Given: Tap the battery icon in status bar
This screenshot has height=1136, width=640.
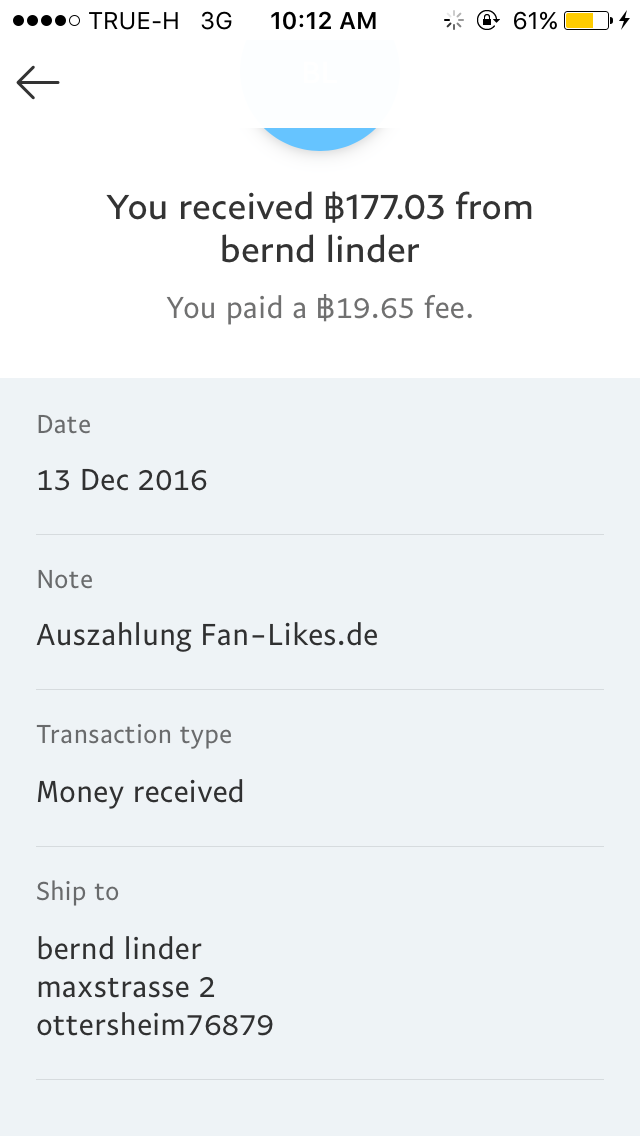Looking at the screenshot, I should pos(586,21).
